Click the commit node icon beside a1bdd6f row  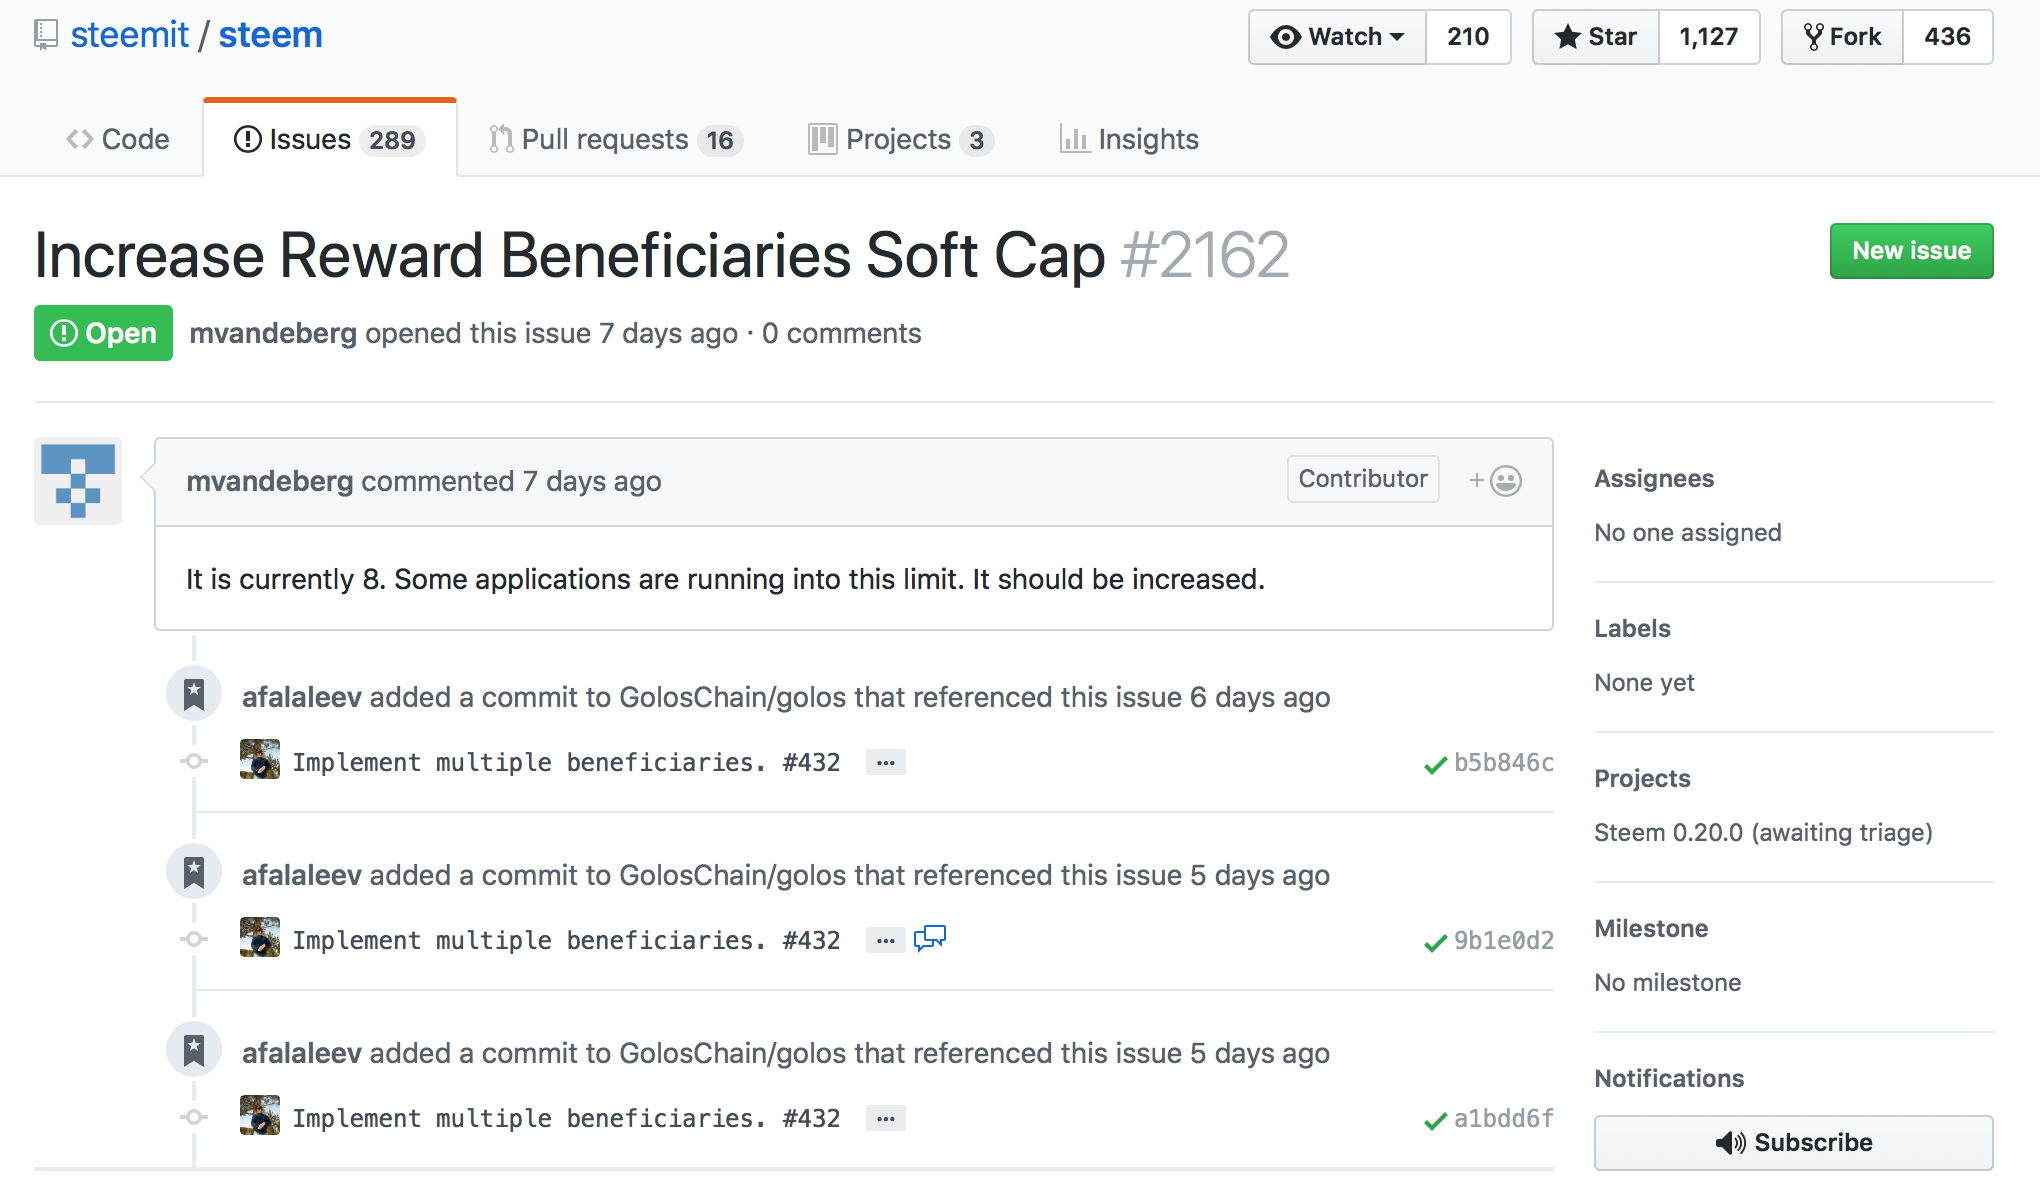click(194, 1117)
